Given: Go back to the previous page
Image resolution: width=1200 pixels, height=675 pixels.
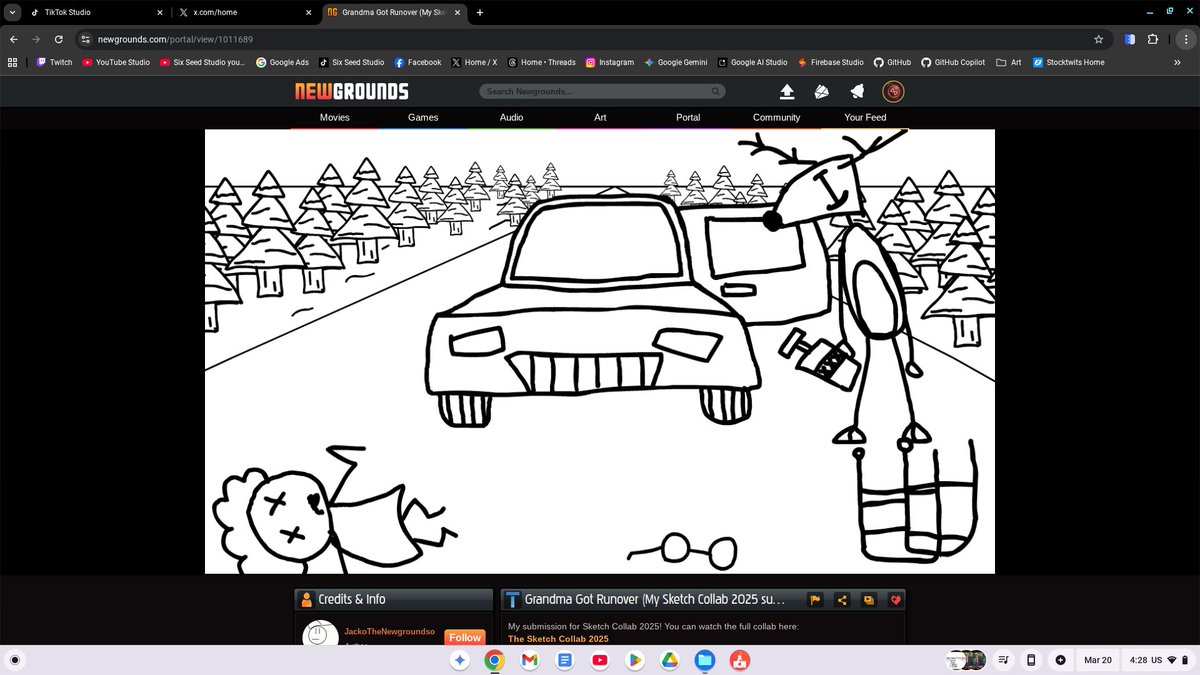Looking at the screenshot, I should pos(13,39).
